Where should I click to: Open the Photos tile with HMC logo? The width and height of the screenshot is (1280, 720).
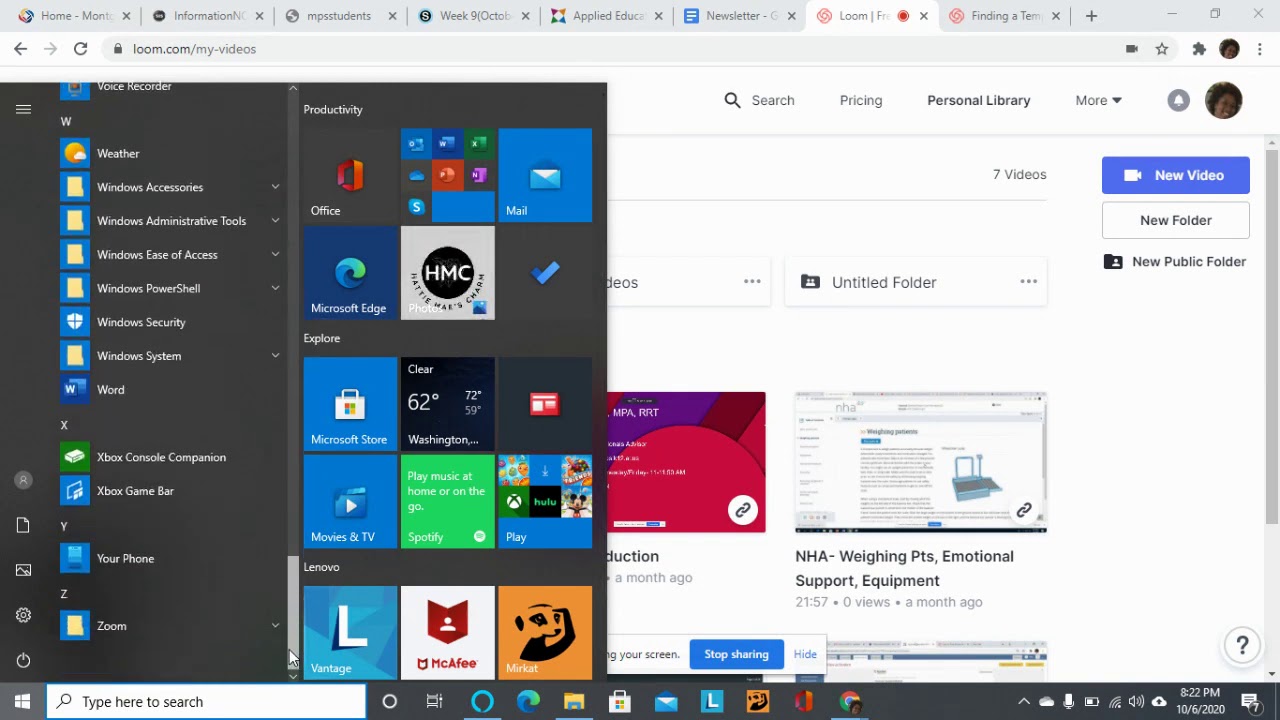[x=447, y=273]
